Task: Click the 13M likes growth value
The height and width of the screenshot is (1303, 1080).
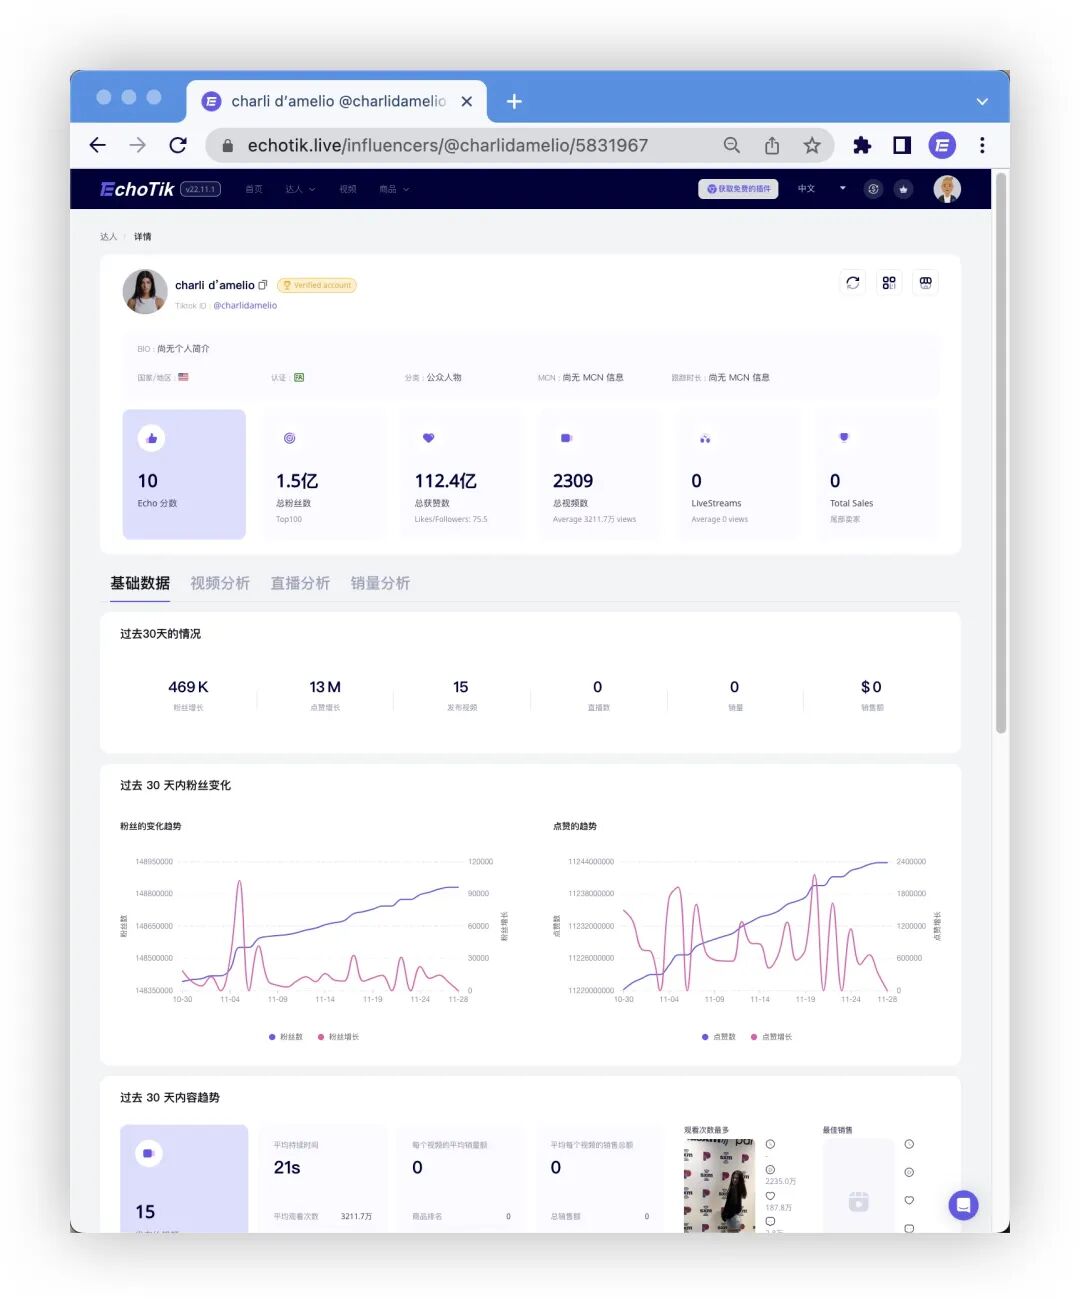Action: [325, 687]
